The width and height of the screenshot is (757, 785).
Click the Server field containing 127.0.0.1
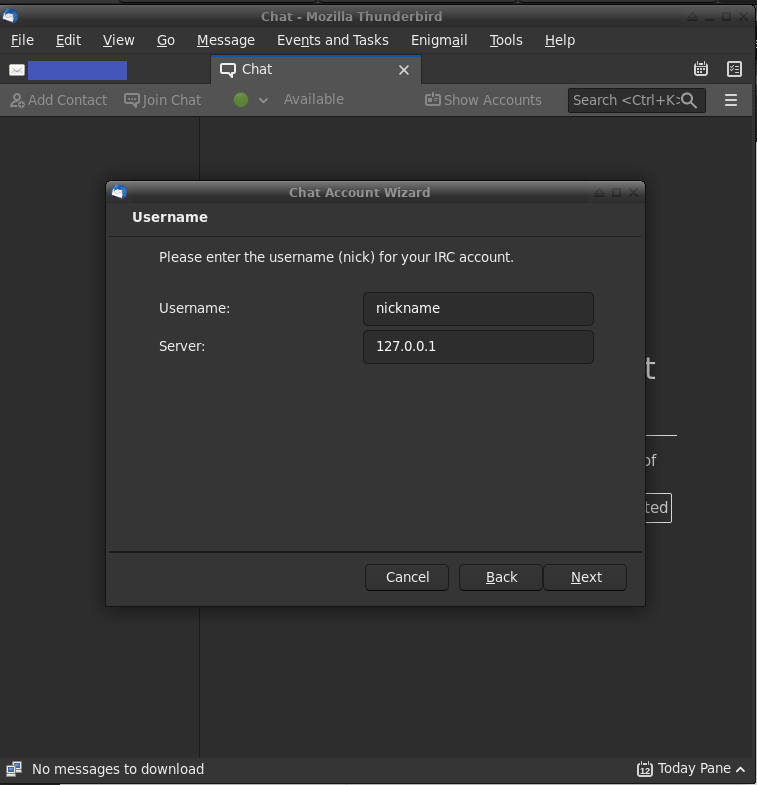click(x=478, y=347)
